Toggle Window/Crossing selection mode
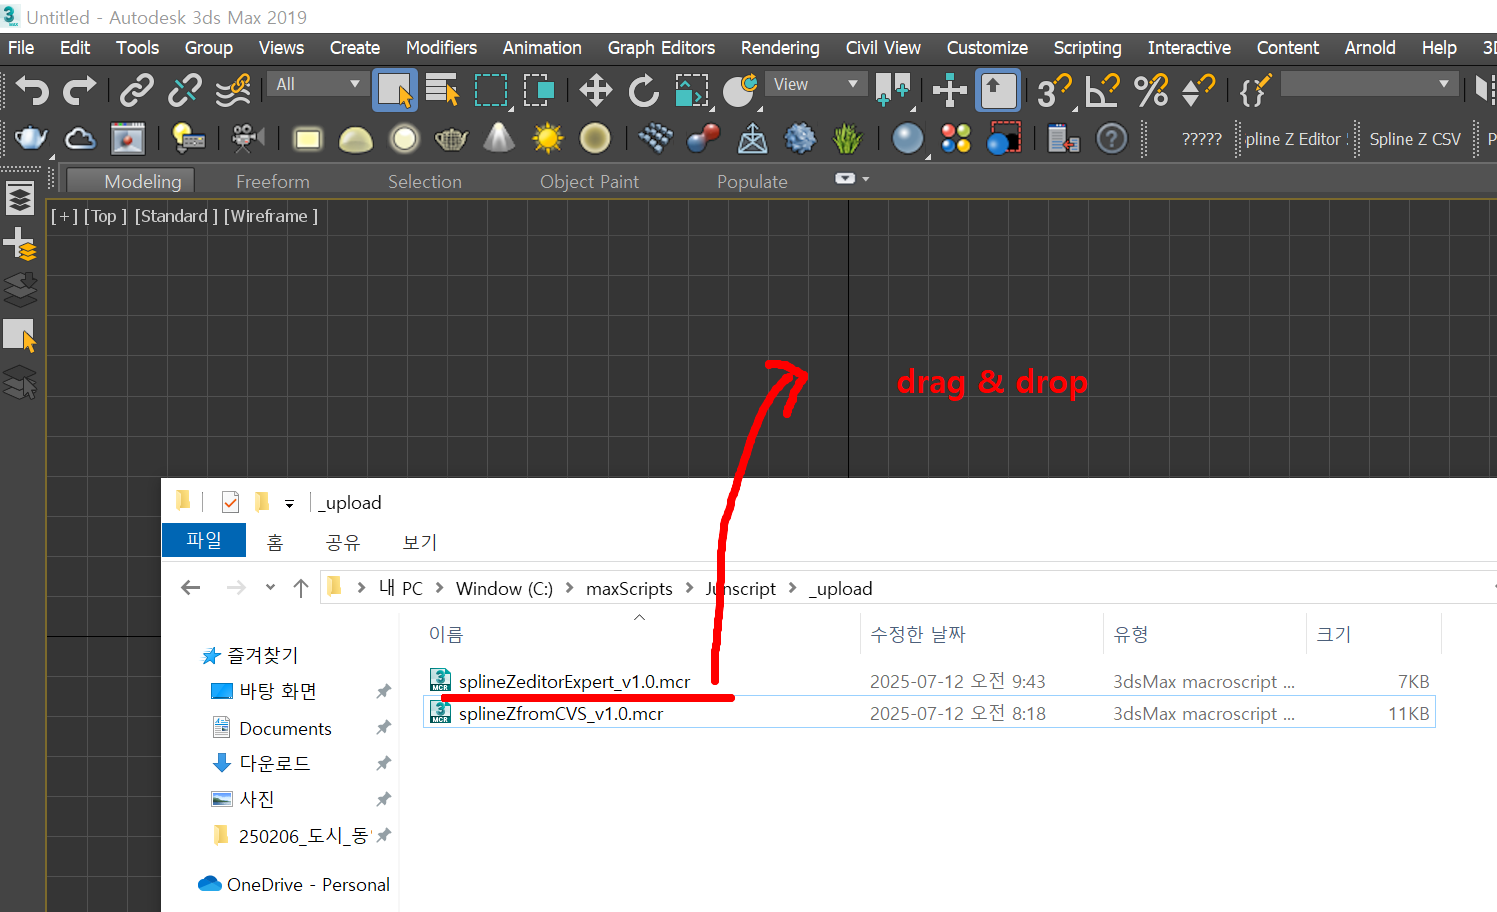 pos(538,91)
